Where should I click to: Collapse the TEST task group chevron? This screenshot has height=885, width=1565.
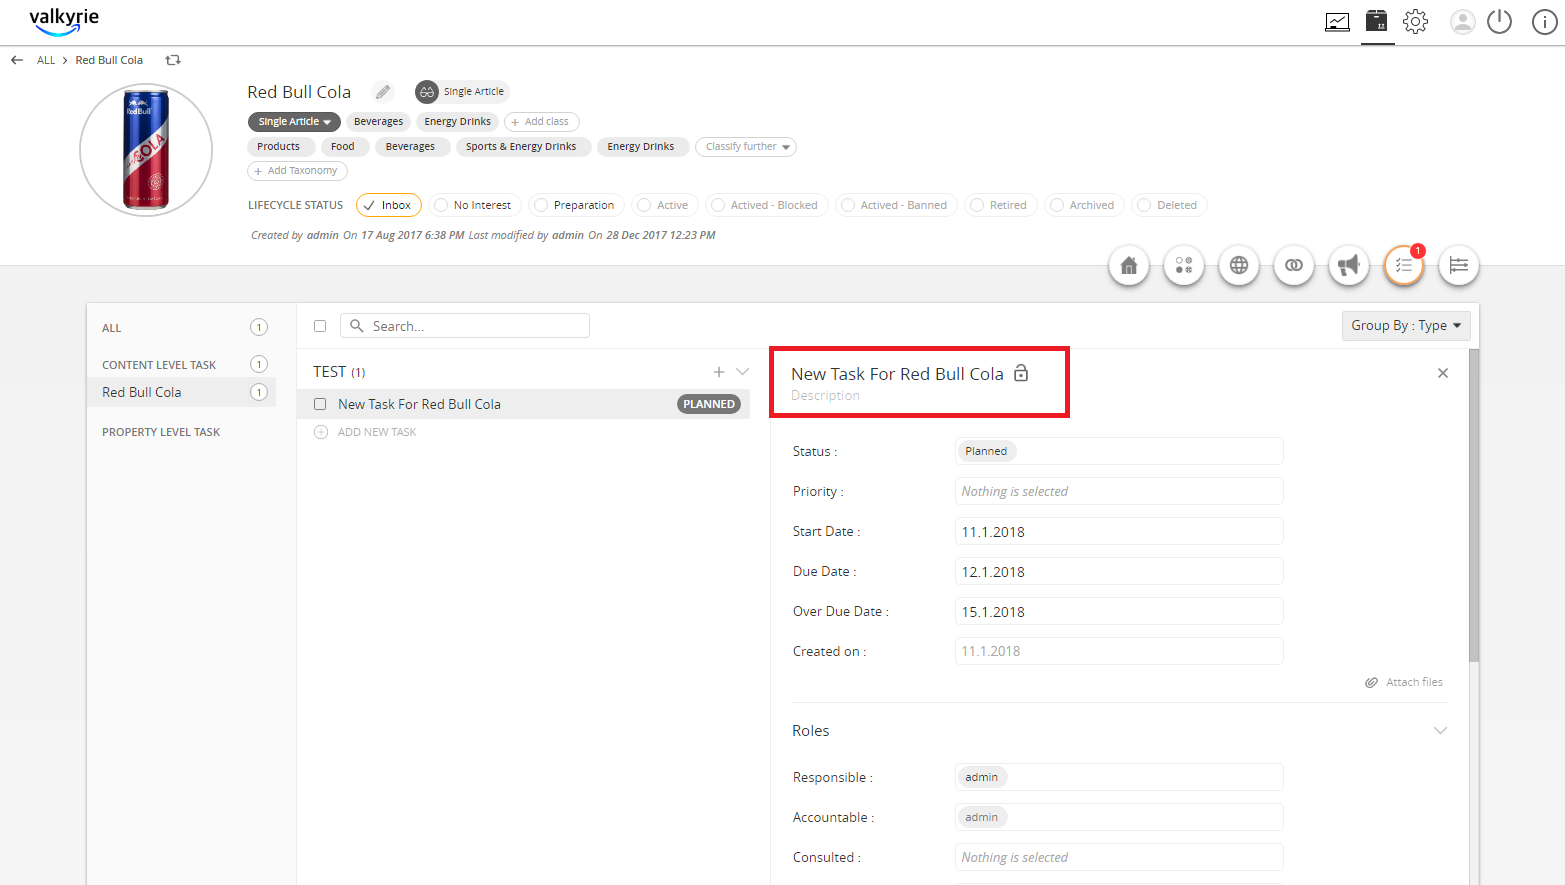(x=742, y=372)
